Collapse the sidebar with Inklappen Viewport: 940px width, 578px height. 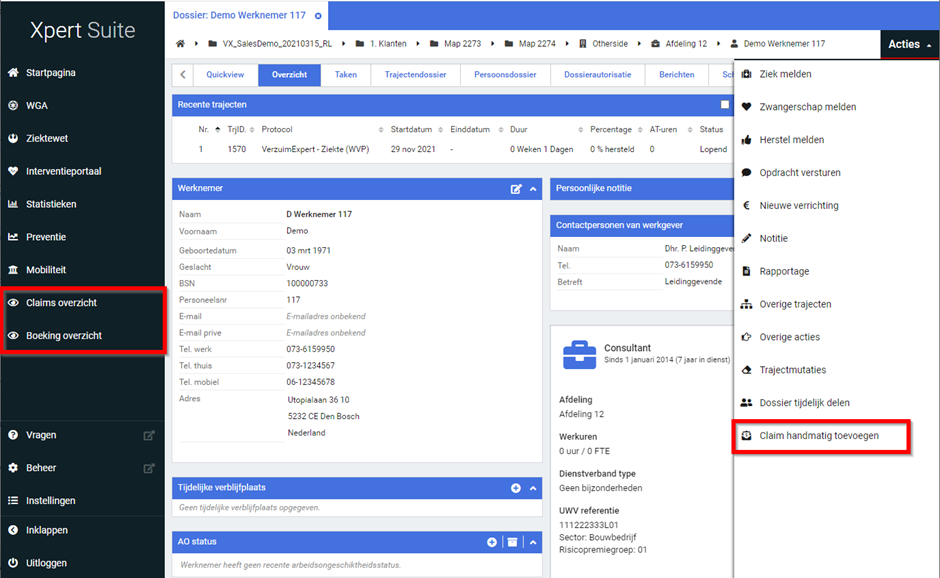pyautogui.click(x=46, y=530)
